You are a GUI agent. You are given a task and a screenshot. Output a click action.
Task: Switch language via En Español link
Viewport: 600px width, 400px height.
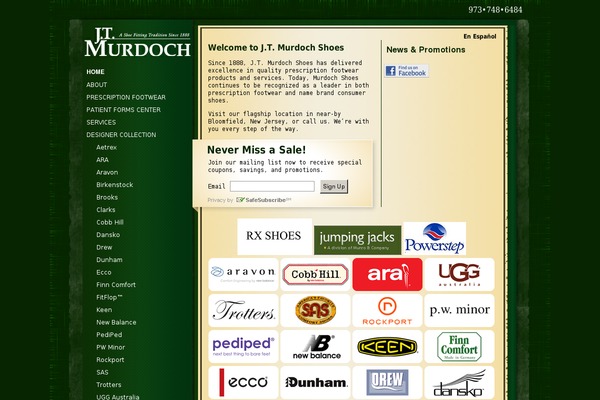(479, 36)
